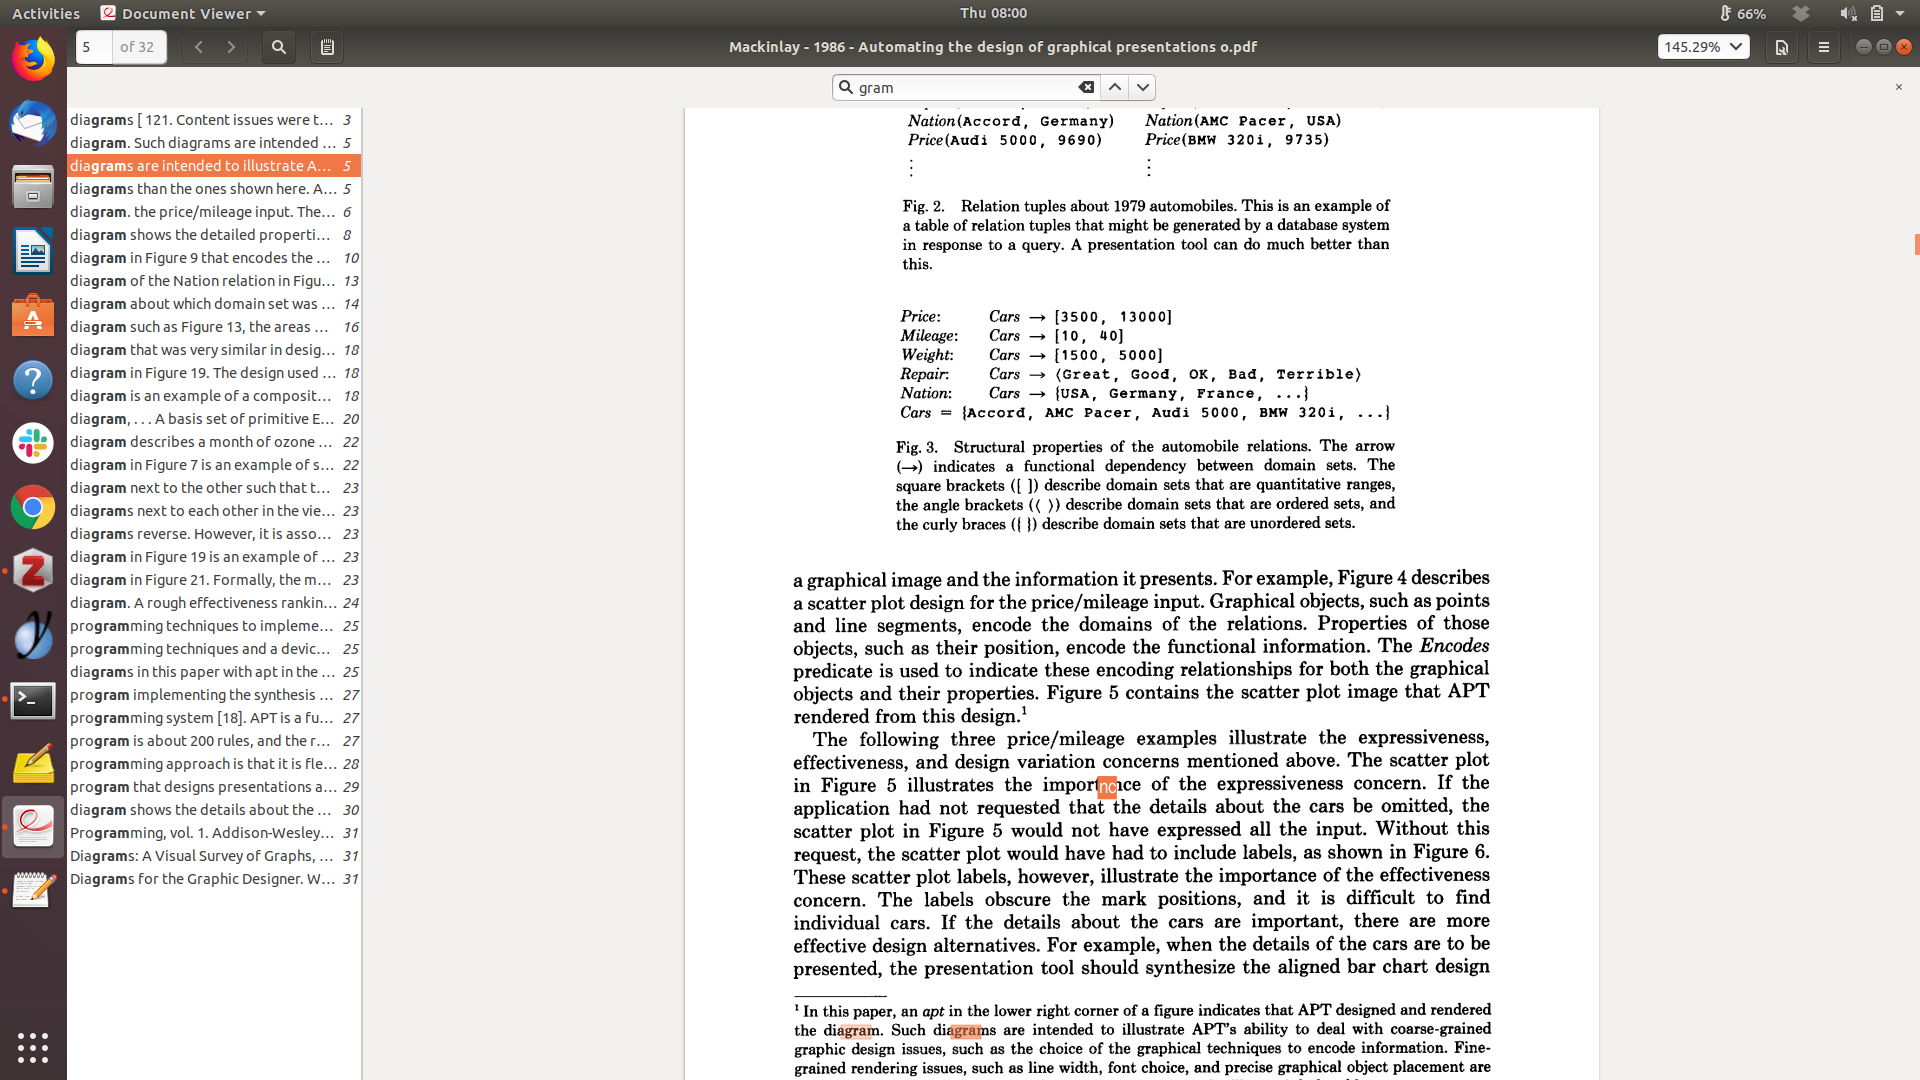The width and height of the screenshot is (1920, 1080).
Task: Clear the search text field
Action: pyautogui.click(x=1086, y=88)
